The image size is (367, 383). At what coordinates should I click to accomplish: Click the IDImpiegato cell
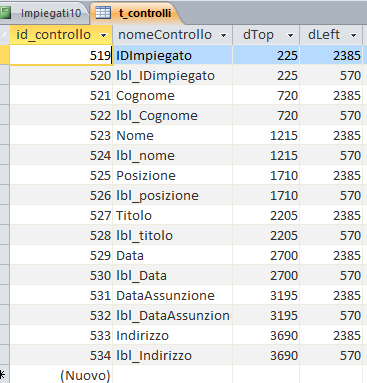point(173,55)
